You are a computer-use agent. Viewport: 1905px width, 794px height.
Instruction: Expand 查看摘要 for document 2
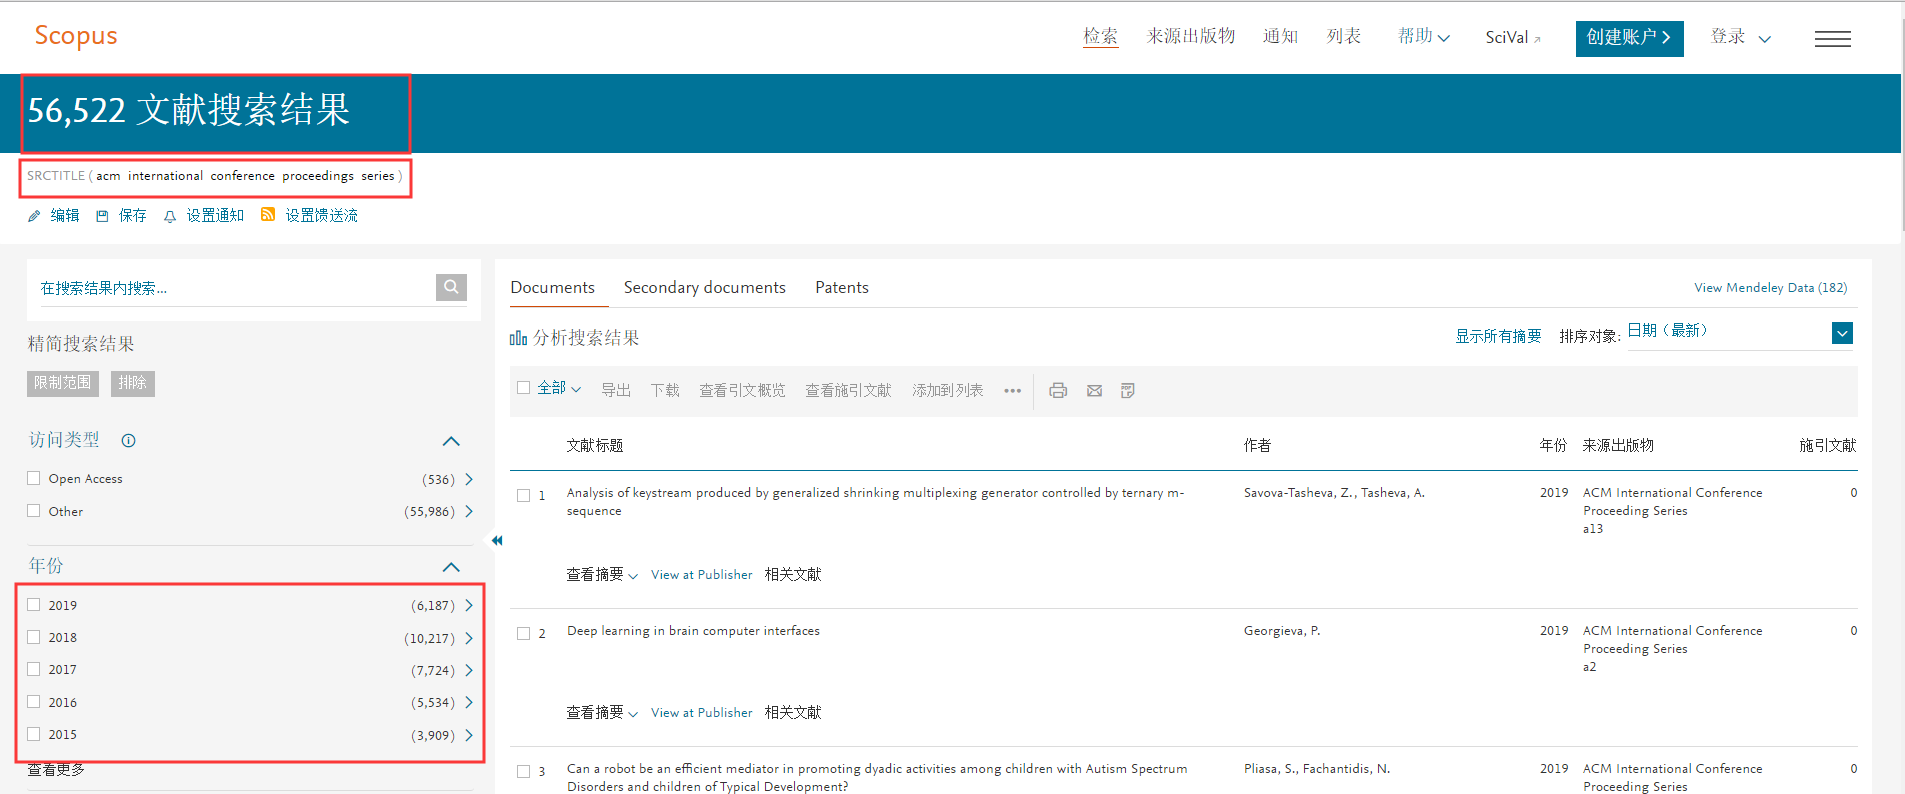602,712
